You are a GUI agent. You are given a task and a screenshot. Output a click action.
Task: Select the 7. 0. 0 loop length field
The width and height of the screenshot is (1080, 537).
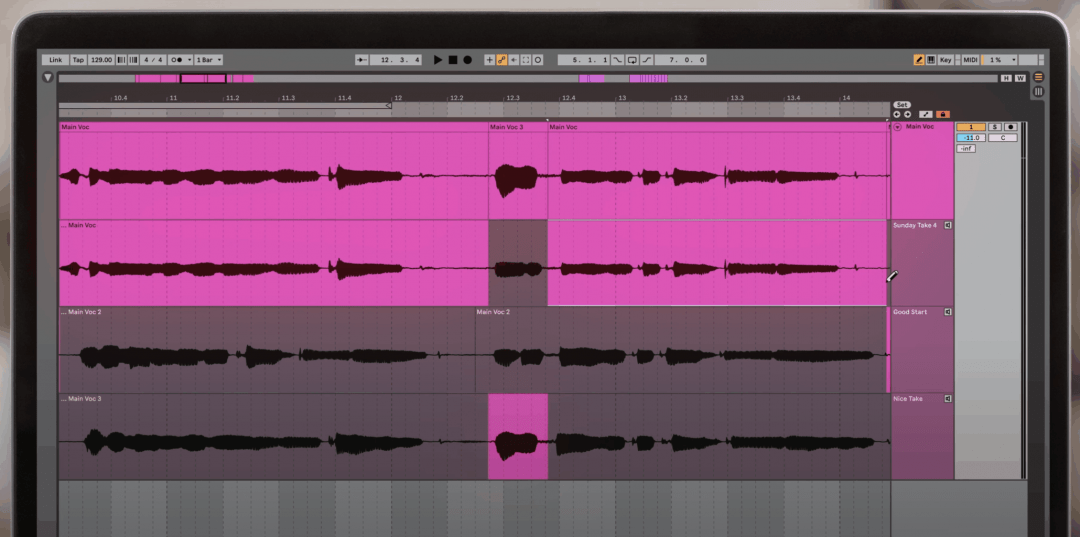tap(681, 60)
